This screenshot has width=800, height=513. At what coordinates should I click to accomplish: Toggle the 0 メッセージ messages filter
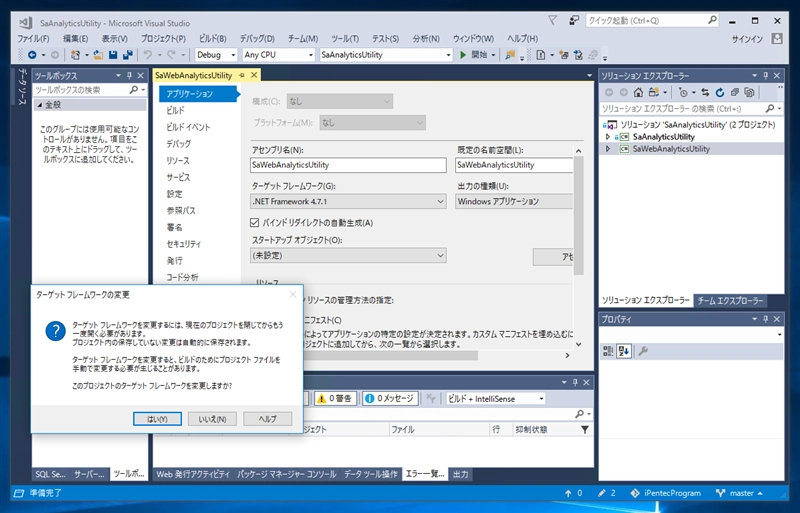click(x=390, y=399)
